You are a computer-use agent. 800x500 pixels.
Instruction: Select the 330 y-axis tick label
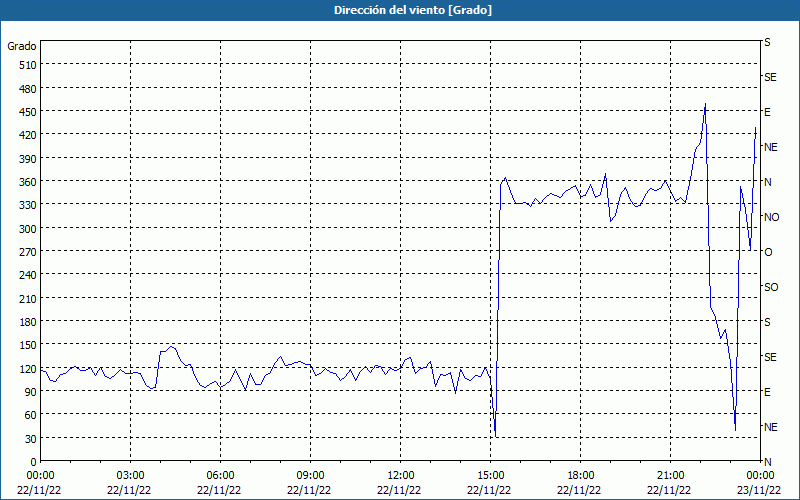pyautogui.click(x=28, y=205)
